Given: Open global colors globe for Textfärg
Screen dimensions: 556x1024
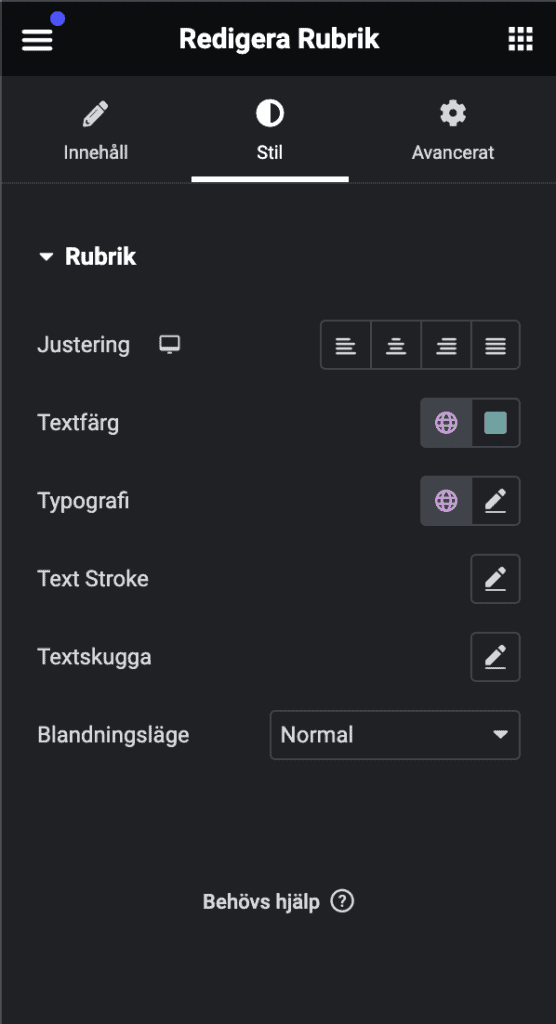Looking at the screenshot, I should click(x=446, y=423).
